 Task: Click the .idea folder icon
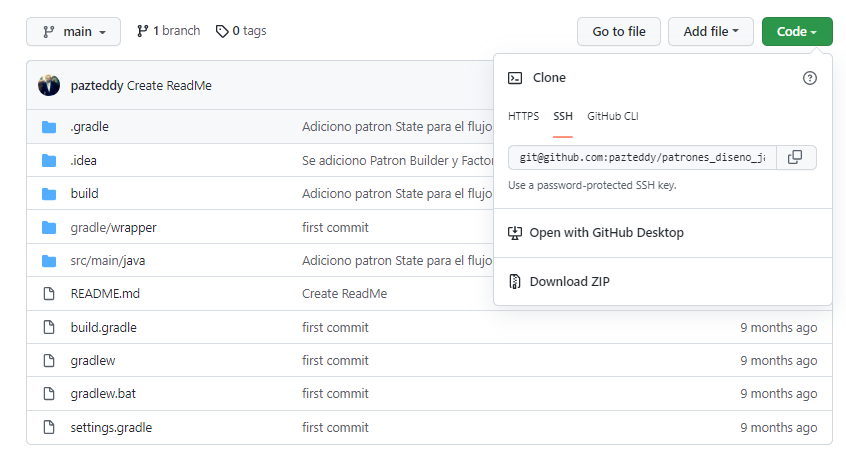(x=49, y=161)
